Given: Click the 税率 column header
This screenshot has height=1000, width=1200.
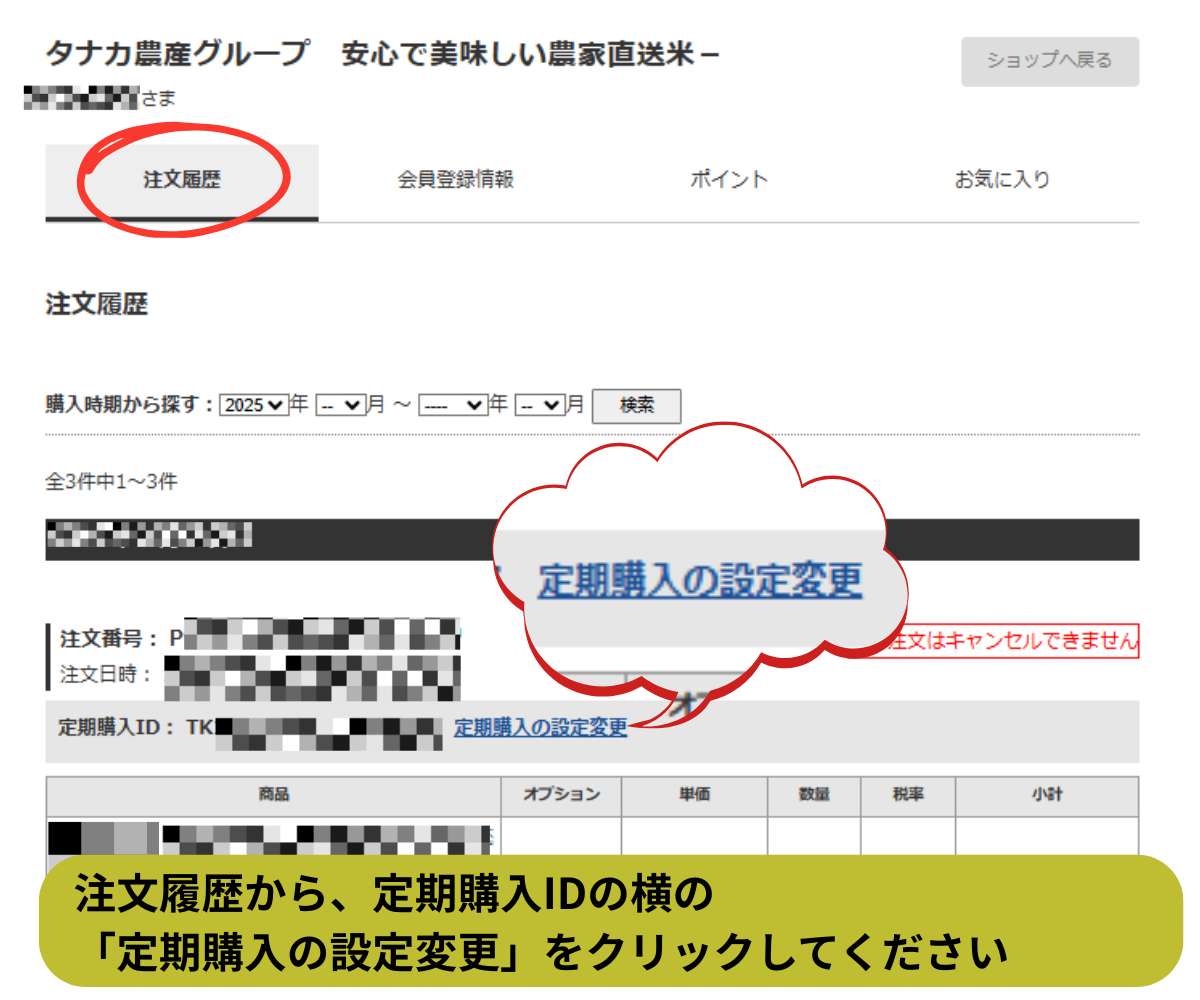Looking at the screenshot, I should coord(907,795).
